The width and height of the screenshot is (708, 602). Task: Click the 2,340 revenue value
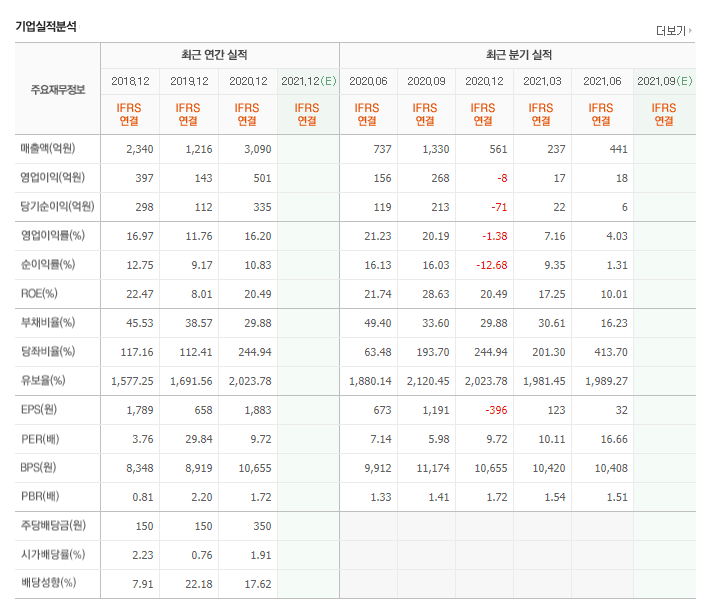(x=140, y=149)
